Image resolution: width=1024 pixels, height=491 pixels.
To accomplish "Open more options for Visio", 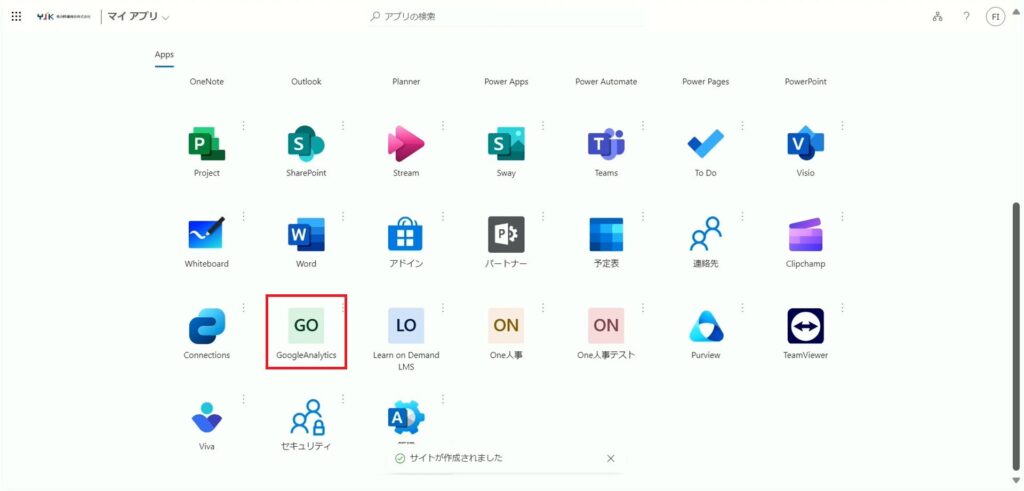I will pos(842,125).
